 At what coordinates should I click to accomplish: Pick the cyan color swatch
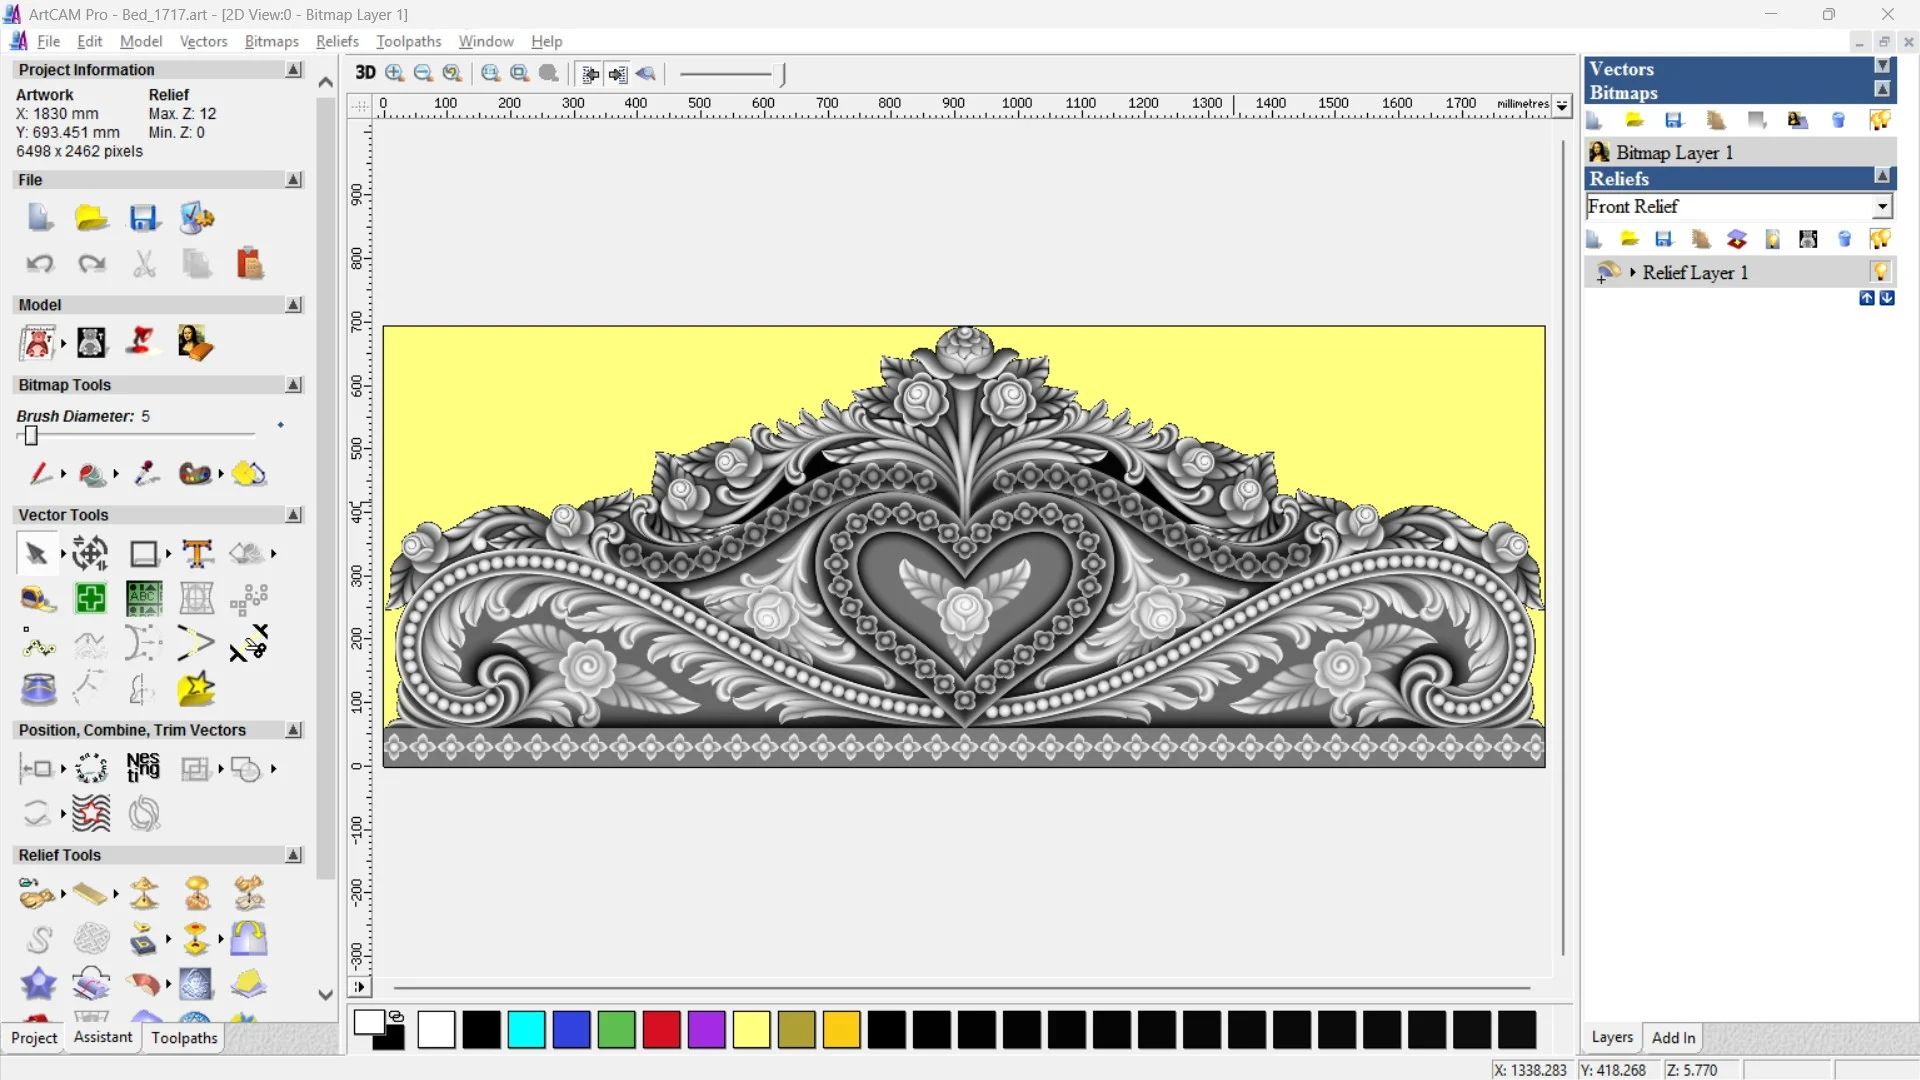click(x=526, y=1029)
